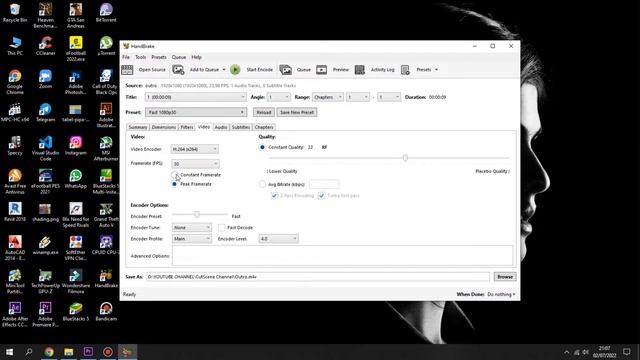Click the Browse button
This screenshot has height=360, width=640.
click(x=505, y=277)
